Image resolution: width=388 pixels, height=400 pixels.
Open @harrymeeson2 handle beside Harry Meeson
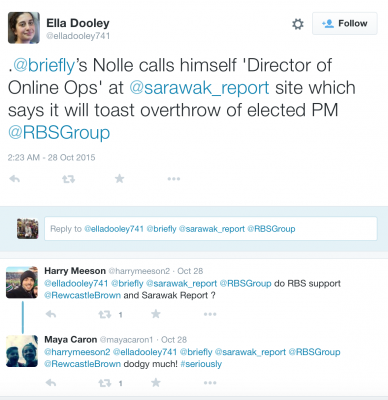tap(139, 271)
